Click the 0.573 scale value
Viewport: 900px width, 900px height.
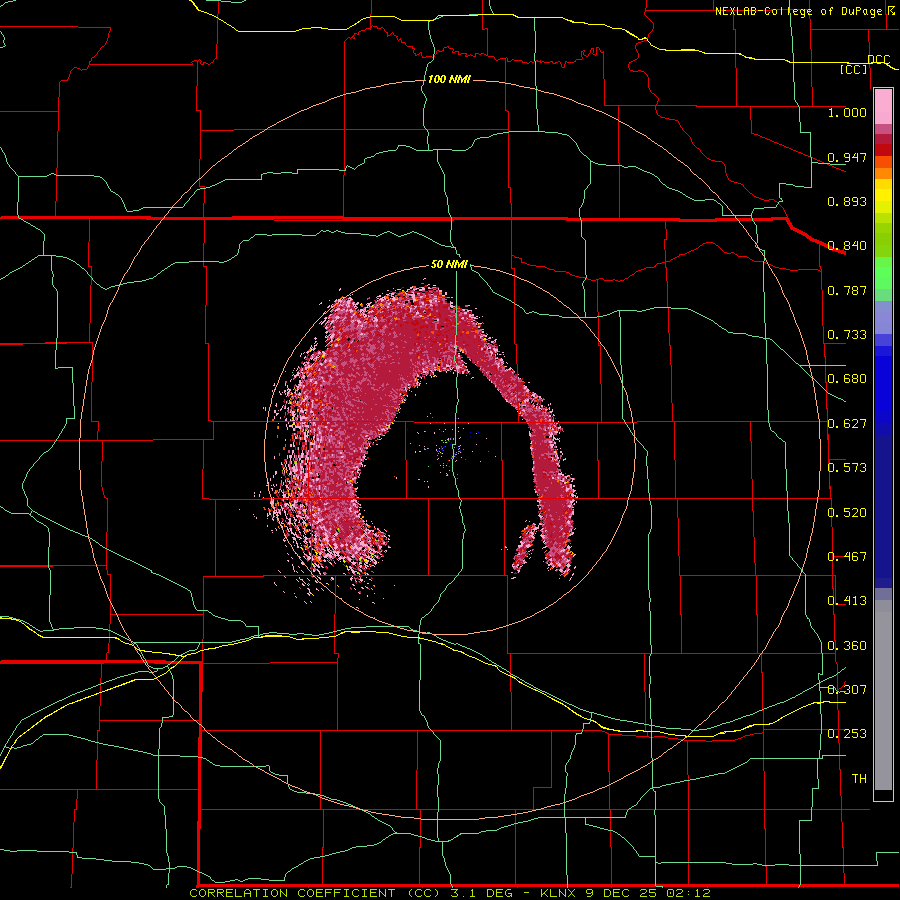tap(847, 468)
